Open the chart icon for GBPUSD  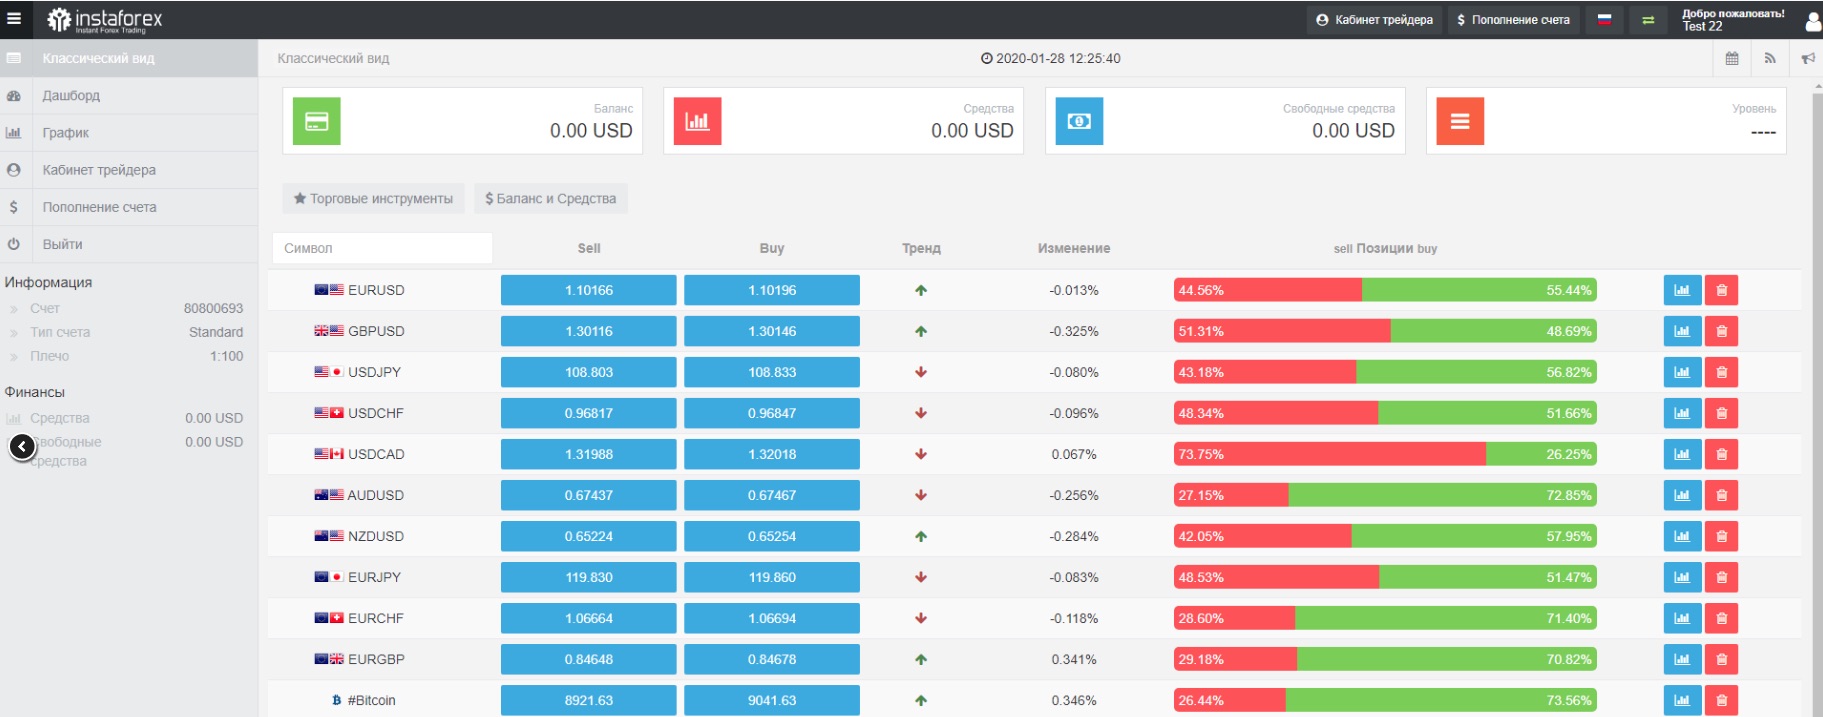coord(1682,331)
